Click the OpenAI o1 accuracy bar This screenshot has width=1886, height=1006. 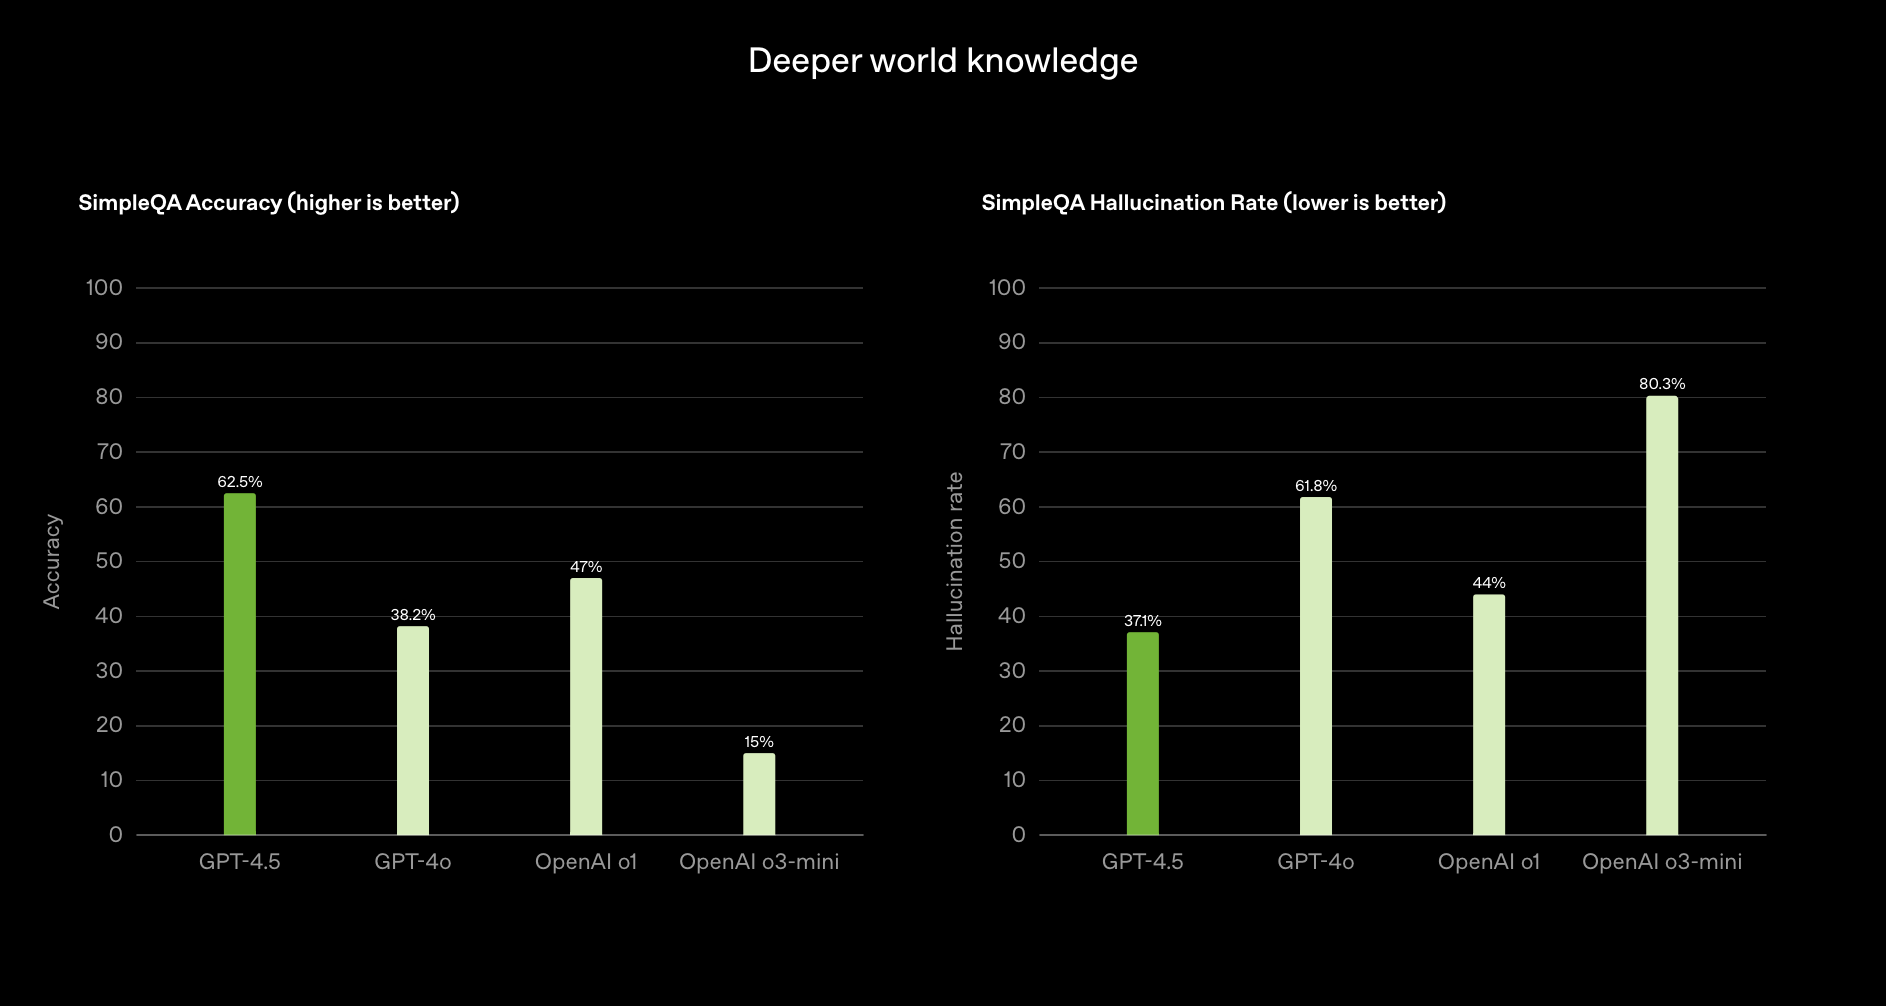coord(586,706)
